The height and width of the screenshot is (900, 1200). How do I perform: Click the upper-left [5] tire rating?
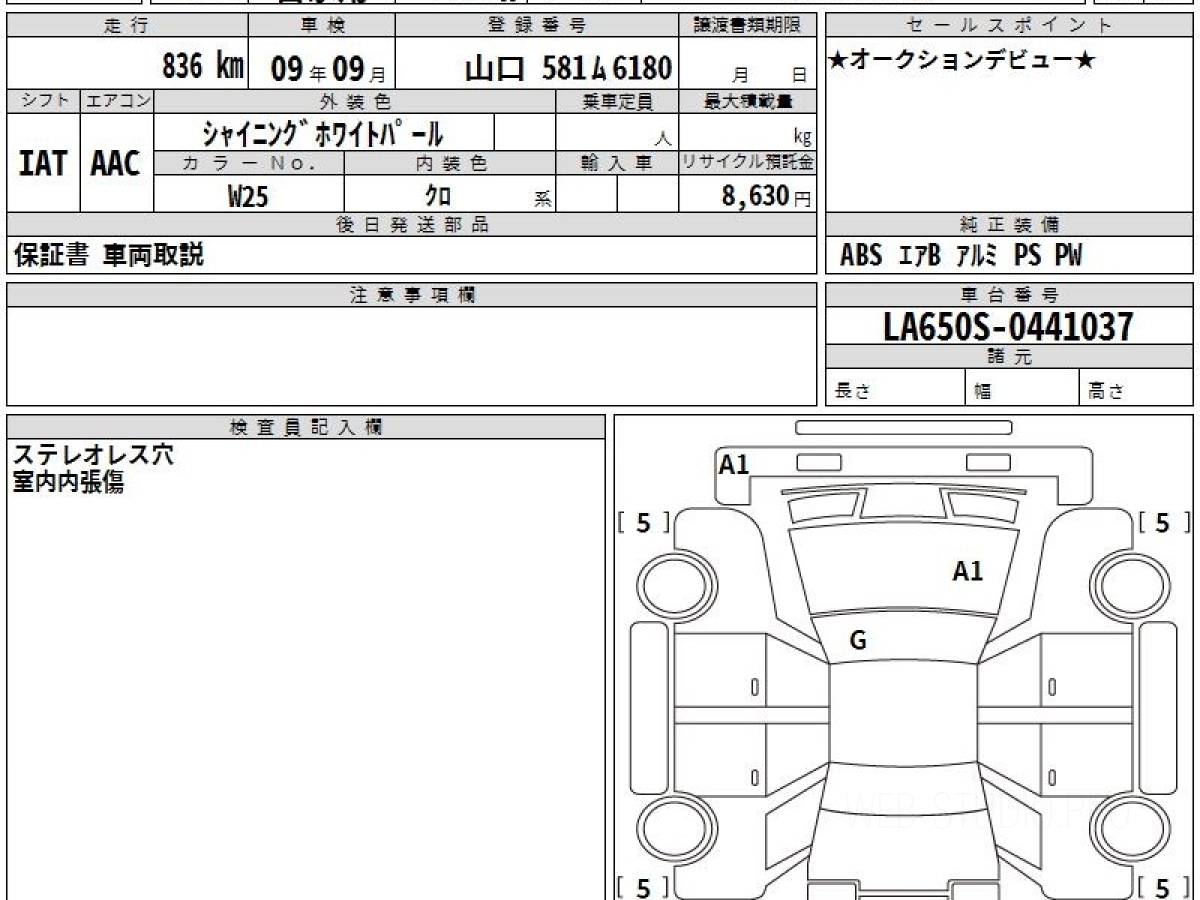tap(643, 522)
